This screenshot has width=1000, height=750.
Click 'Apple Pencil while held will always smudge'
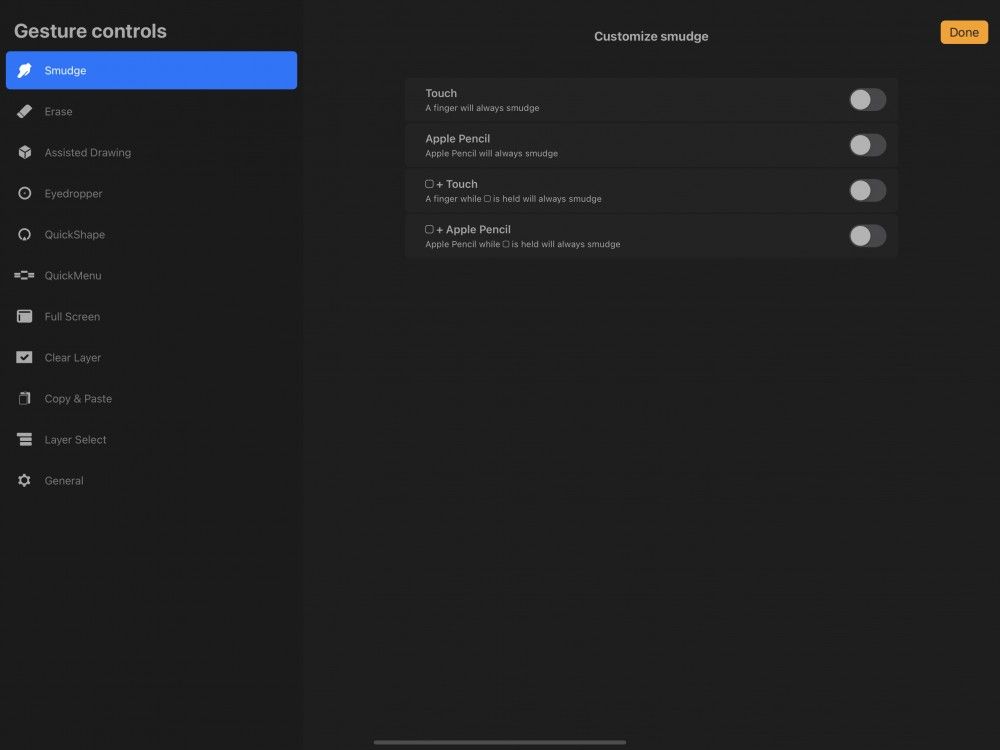coord(522,244)
